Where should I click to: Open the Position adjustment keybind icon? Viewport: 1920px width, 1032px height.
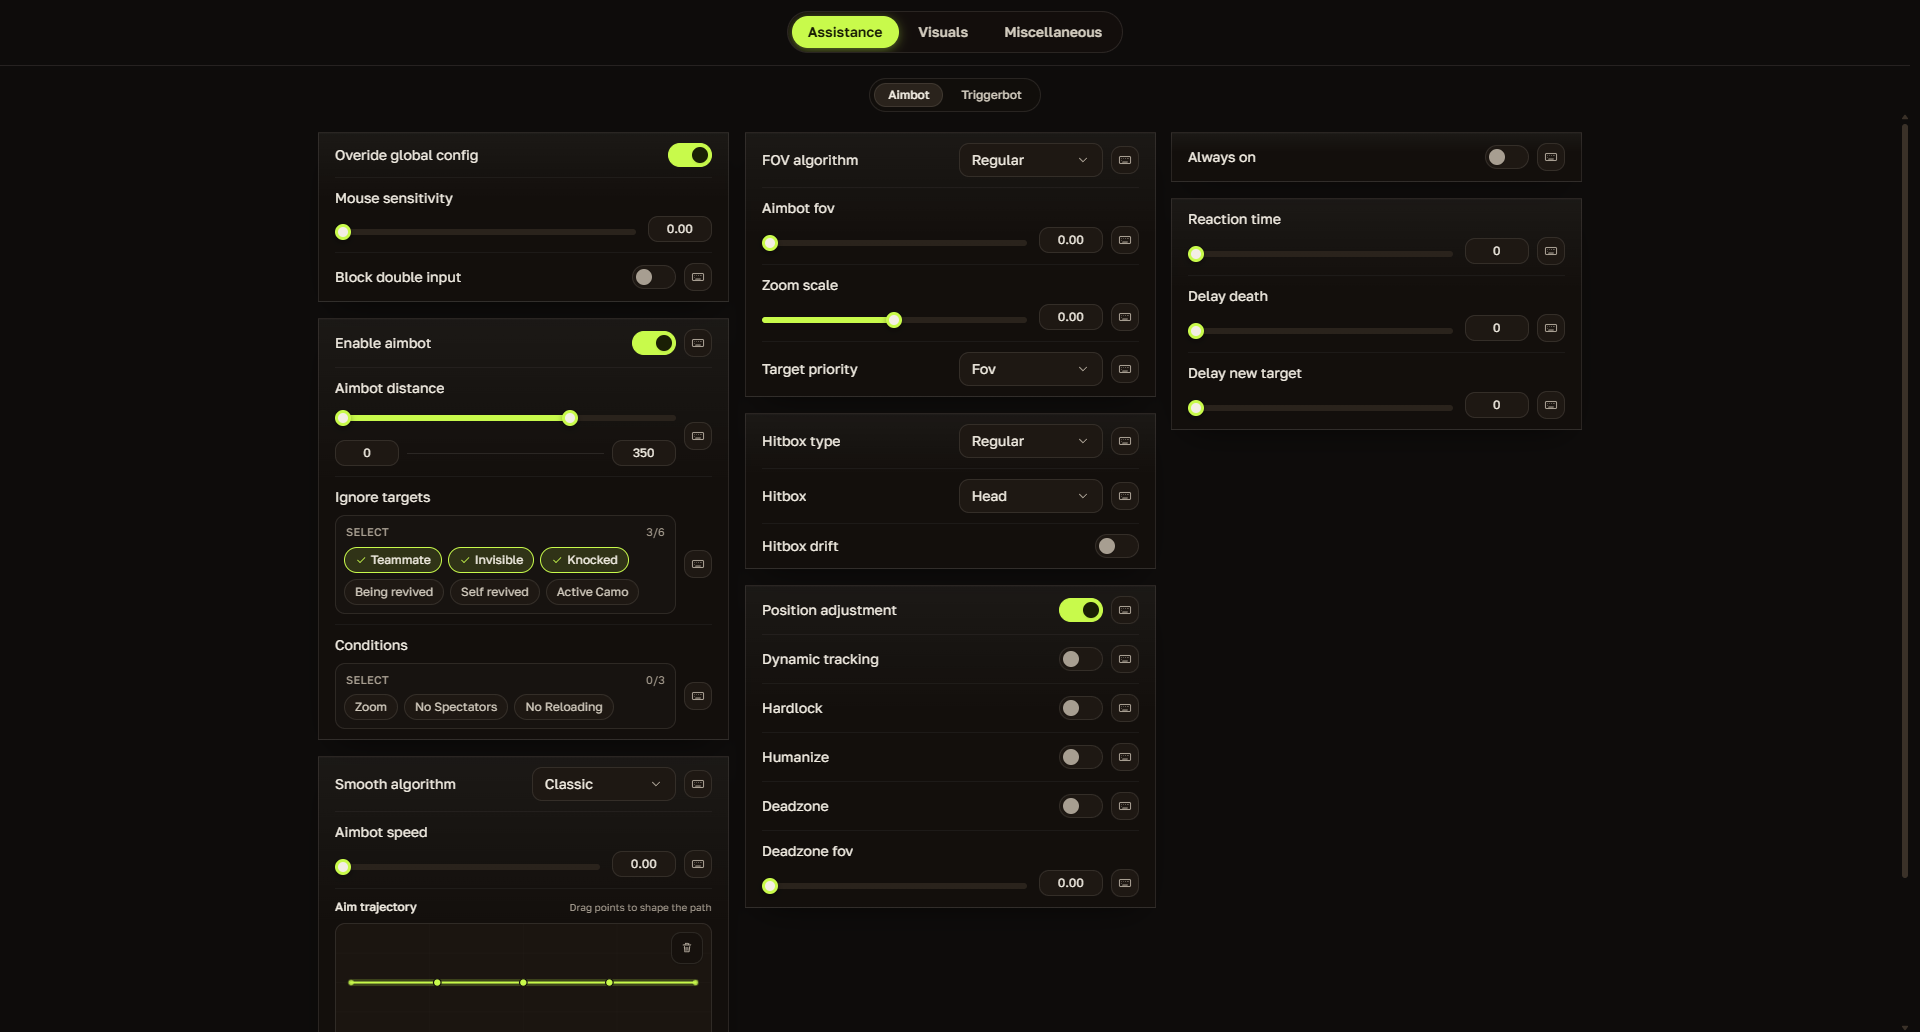(1125, 610)
